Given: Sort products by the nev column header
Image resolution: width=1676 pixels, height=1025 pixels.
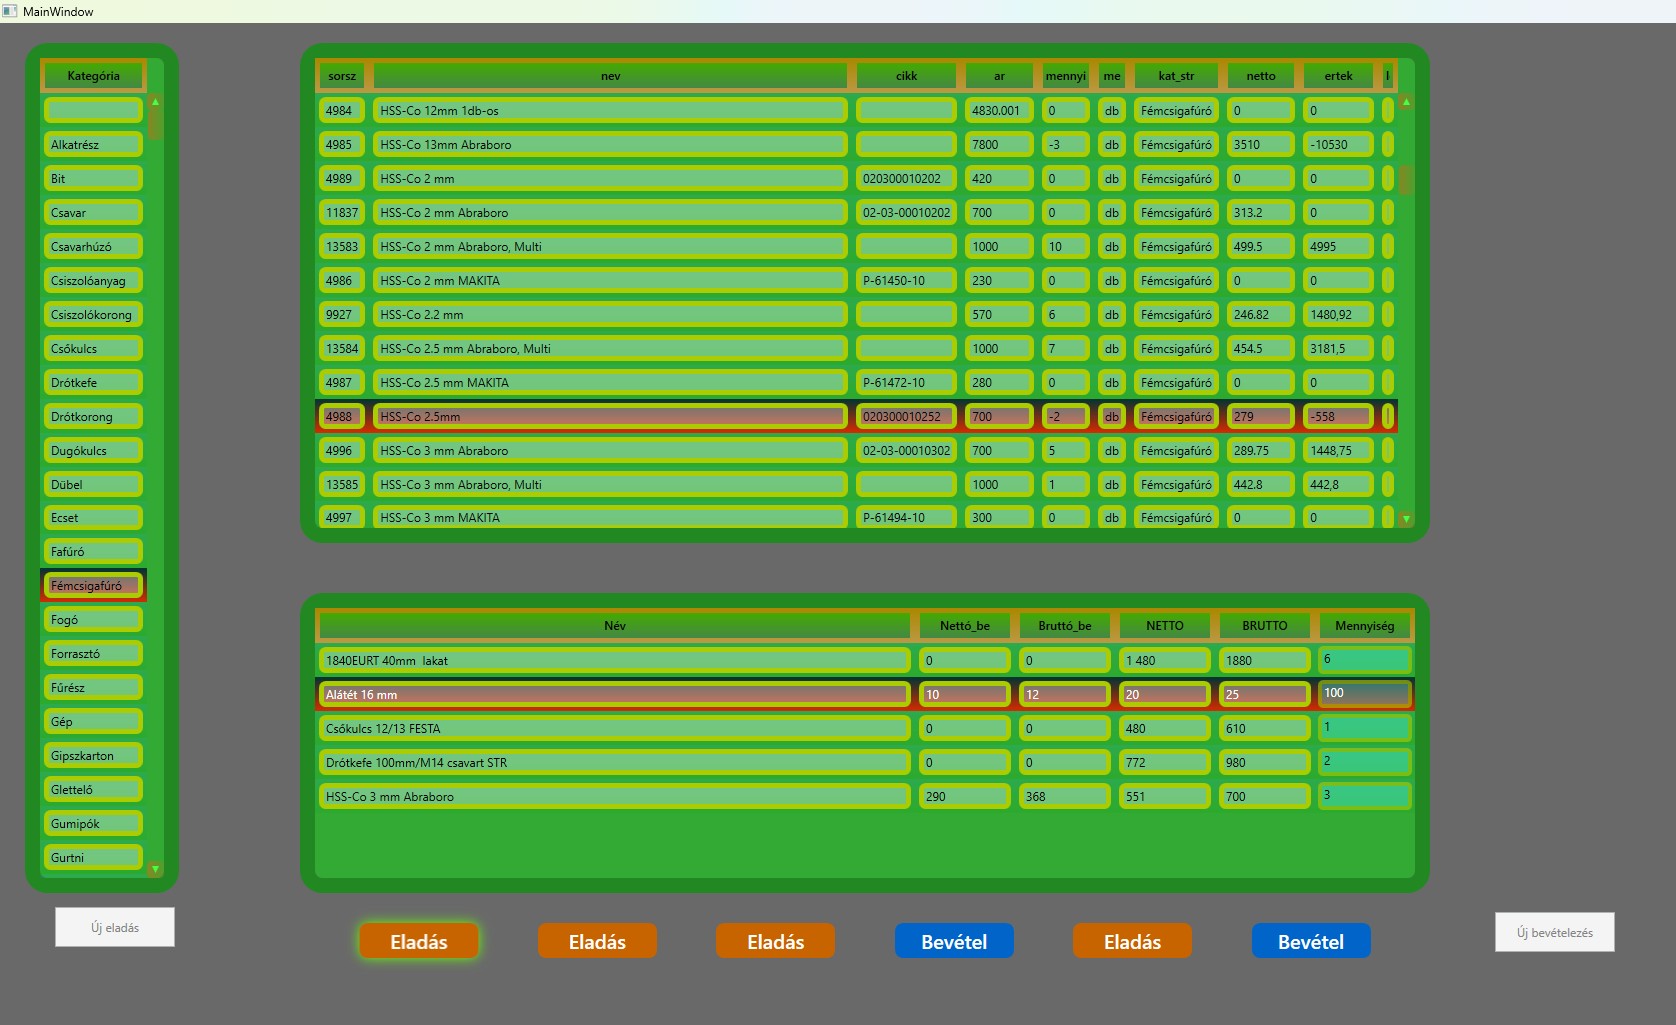Looking at the screenshot, I should pos(610,76).
